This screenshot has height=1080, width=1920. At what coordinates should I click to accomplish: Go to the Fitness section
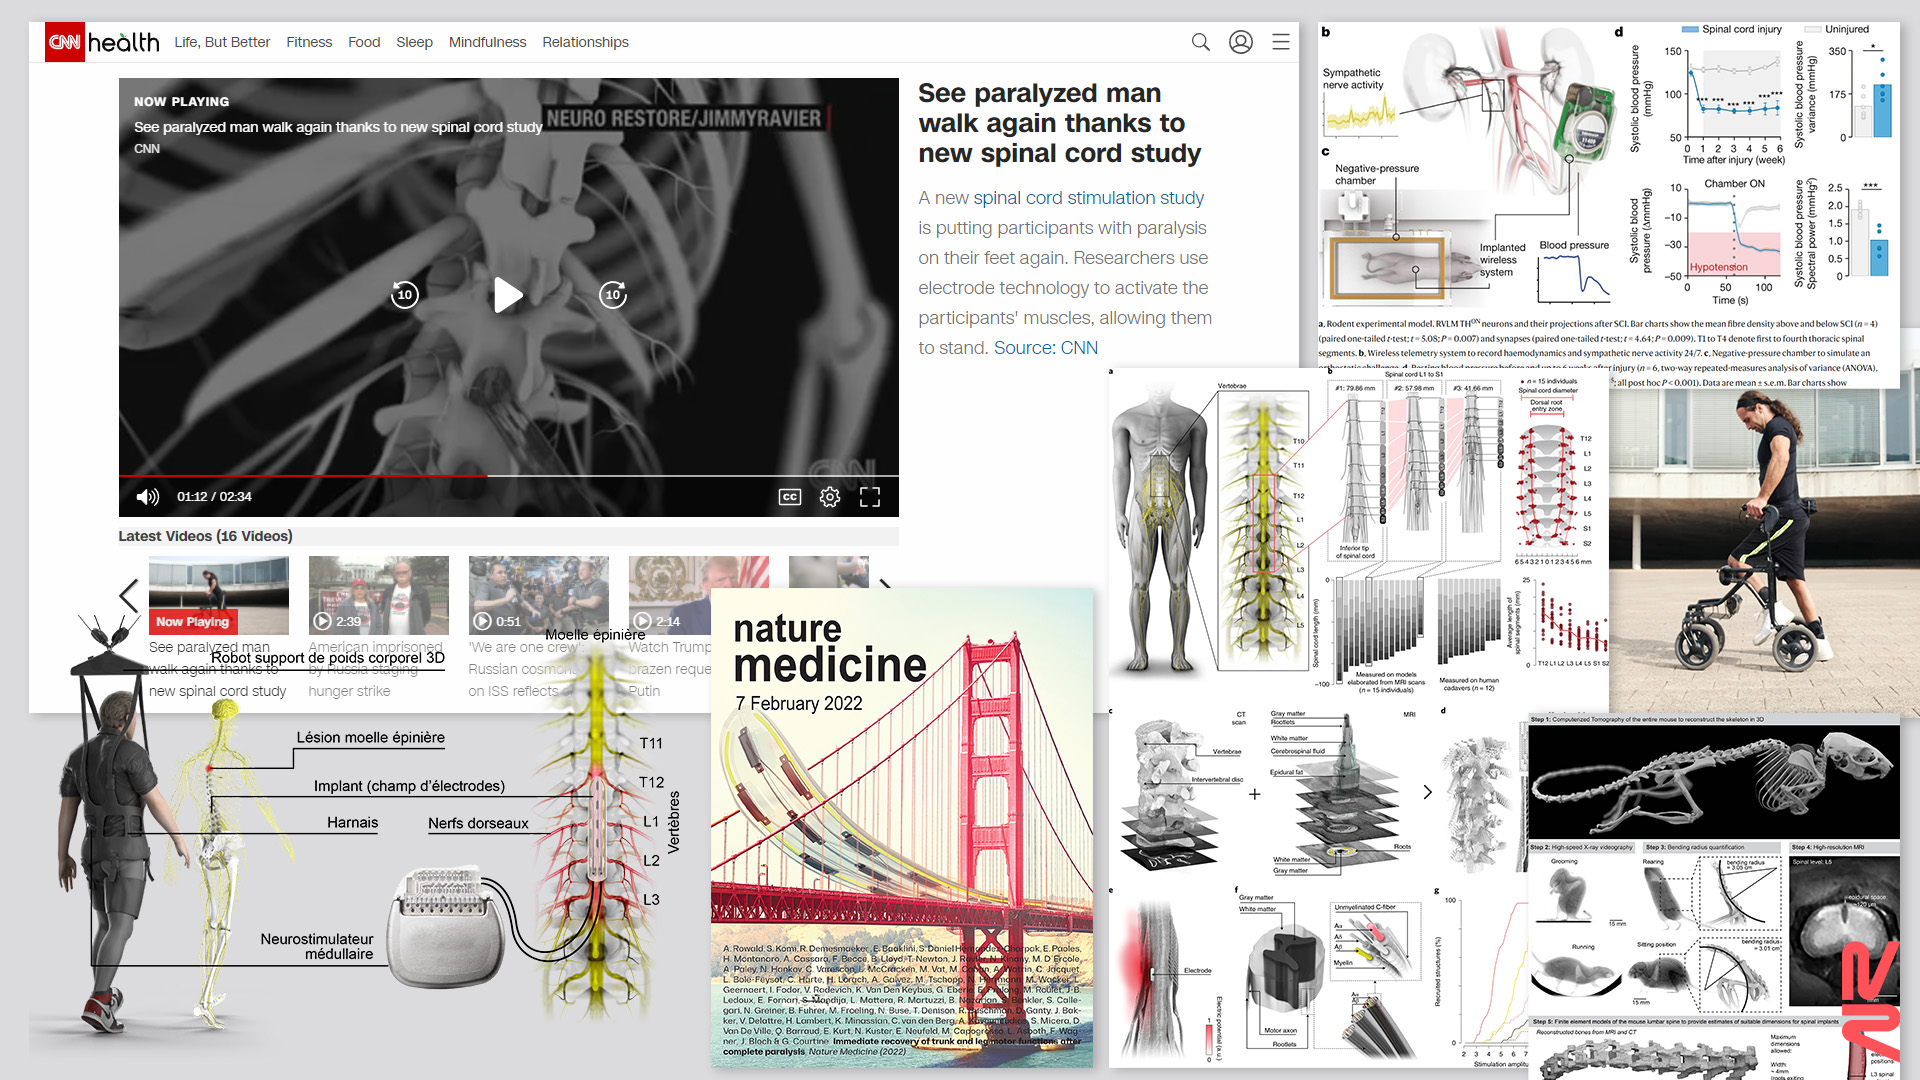tap(309, 42)
